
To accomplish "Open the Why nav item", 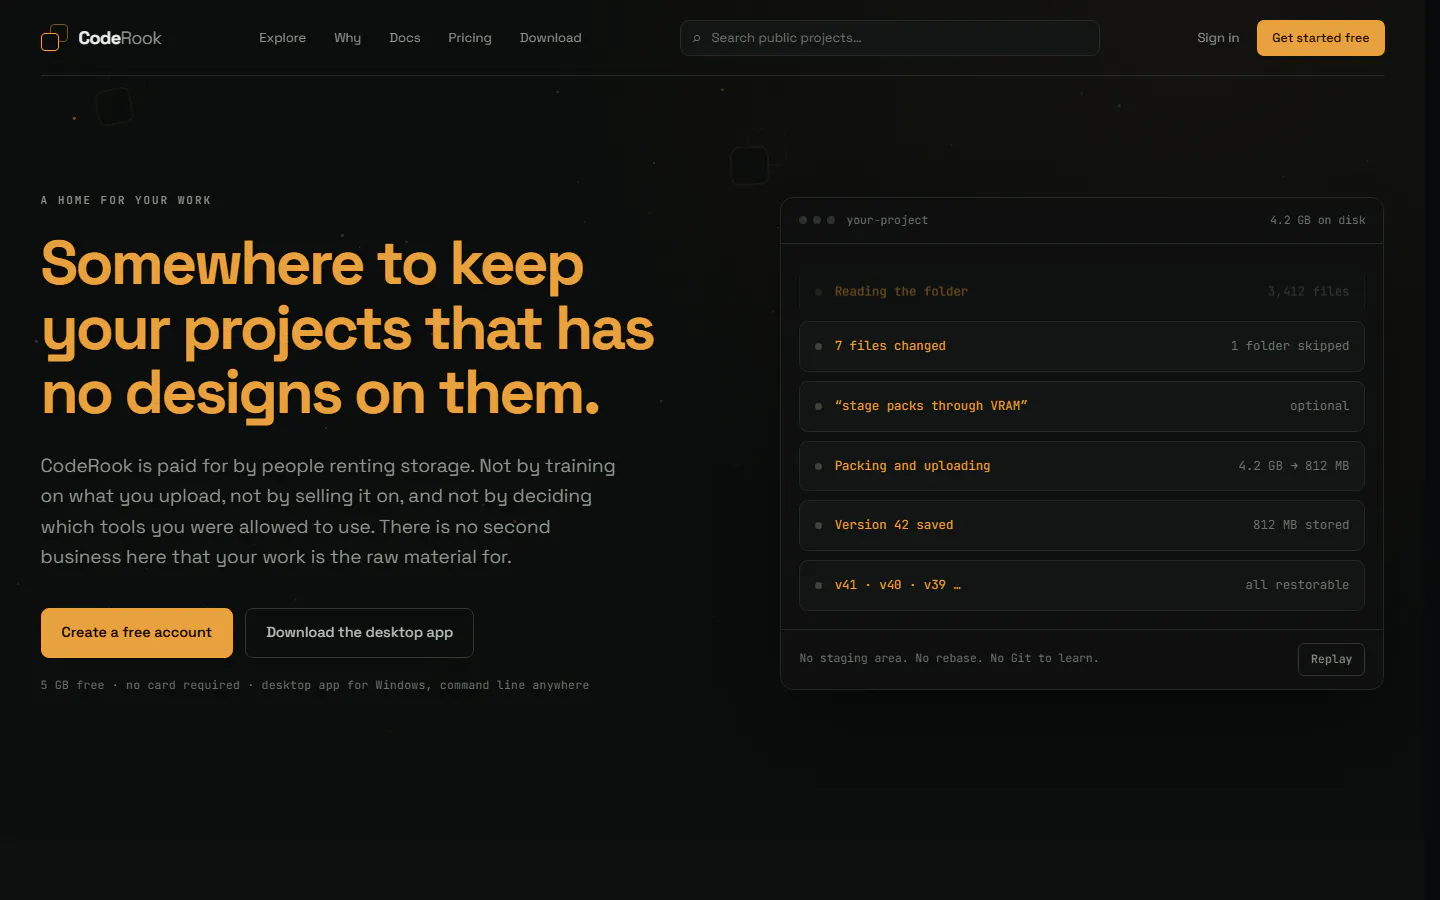I will 347,38.
